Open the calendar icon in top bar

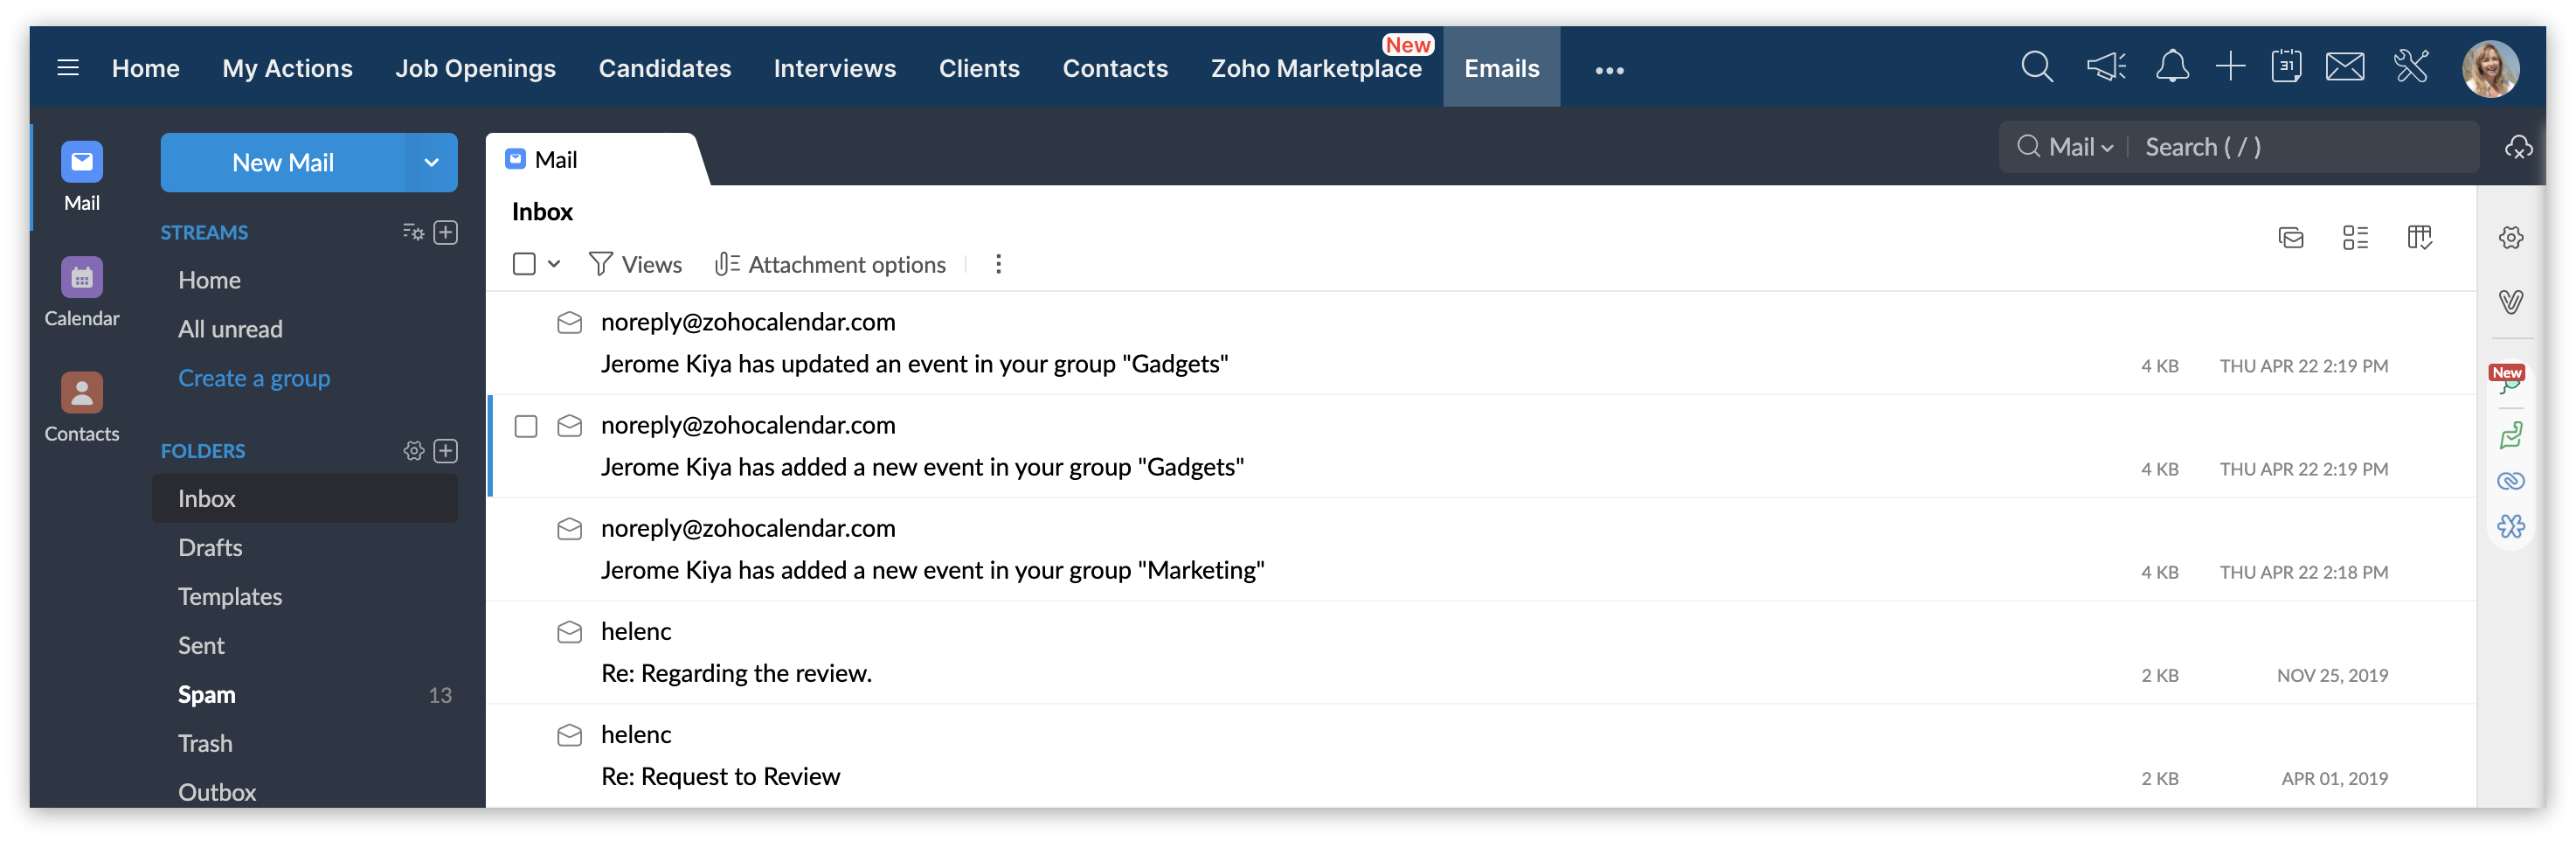[x=2286, y=67]
